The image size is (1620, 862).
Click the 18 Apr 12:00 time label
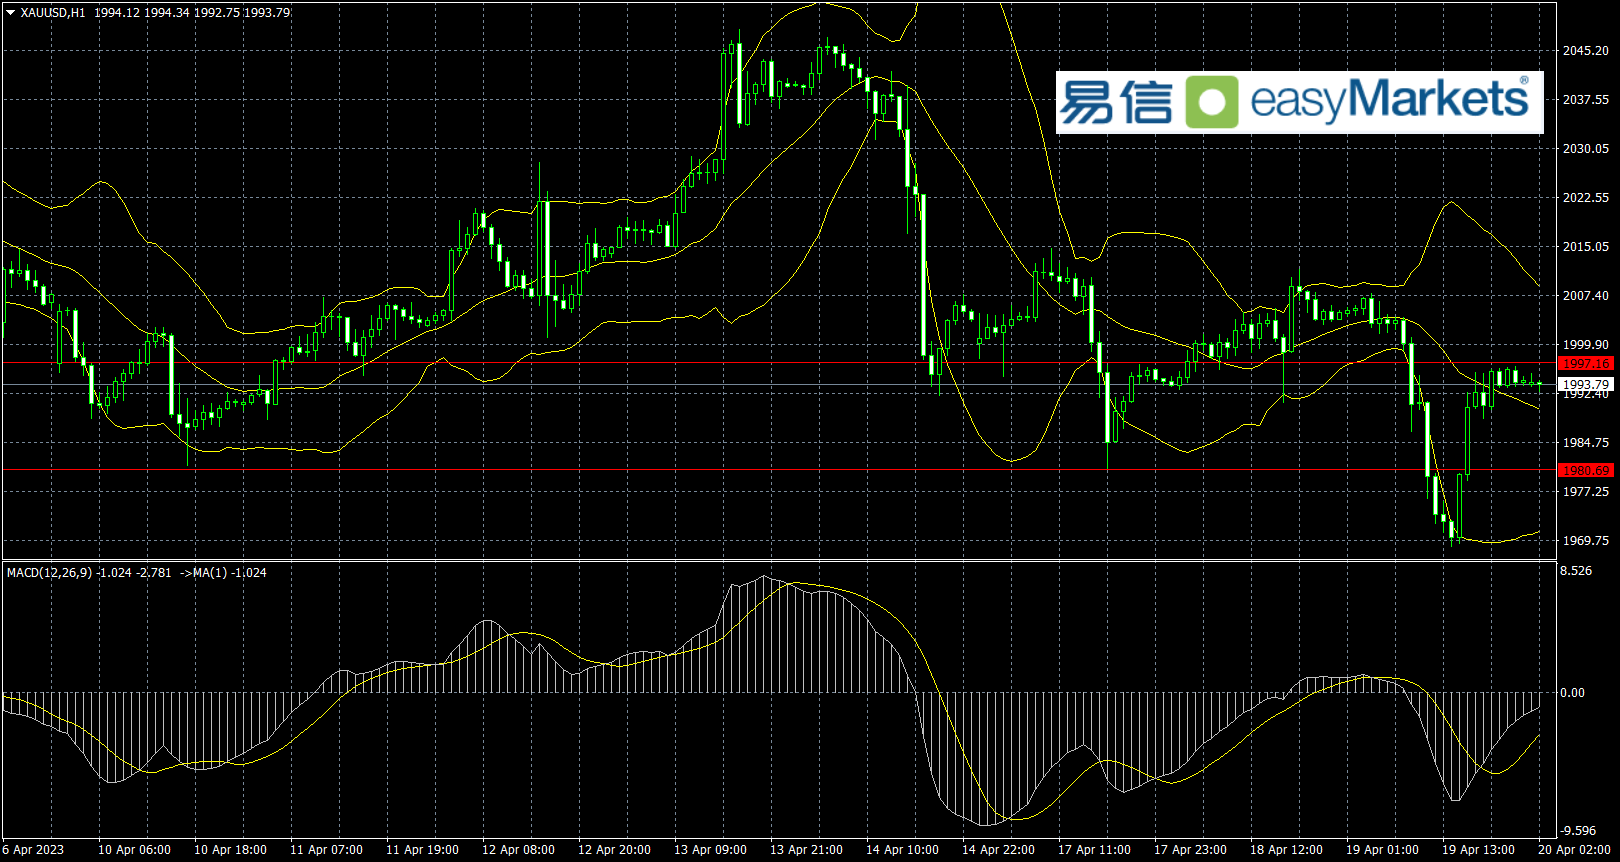[1286, 850]
